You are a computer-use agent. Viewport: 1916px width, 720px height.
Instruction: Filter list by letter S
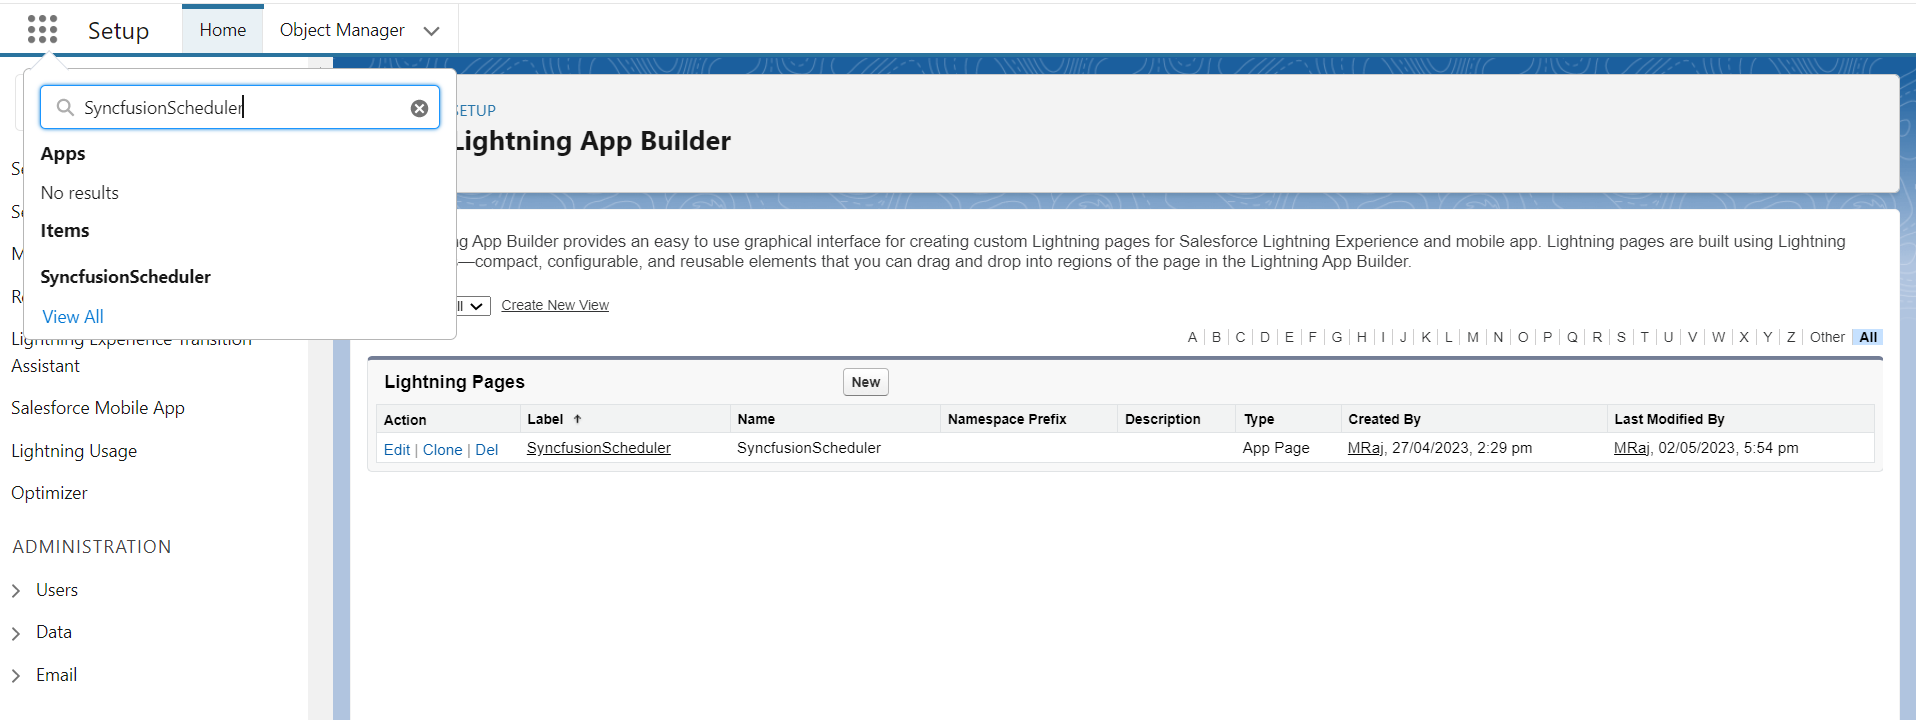pyautogui.click(x=1621, y=337)
